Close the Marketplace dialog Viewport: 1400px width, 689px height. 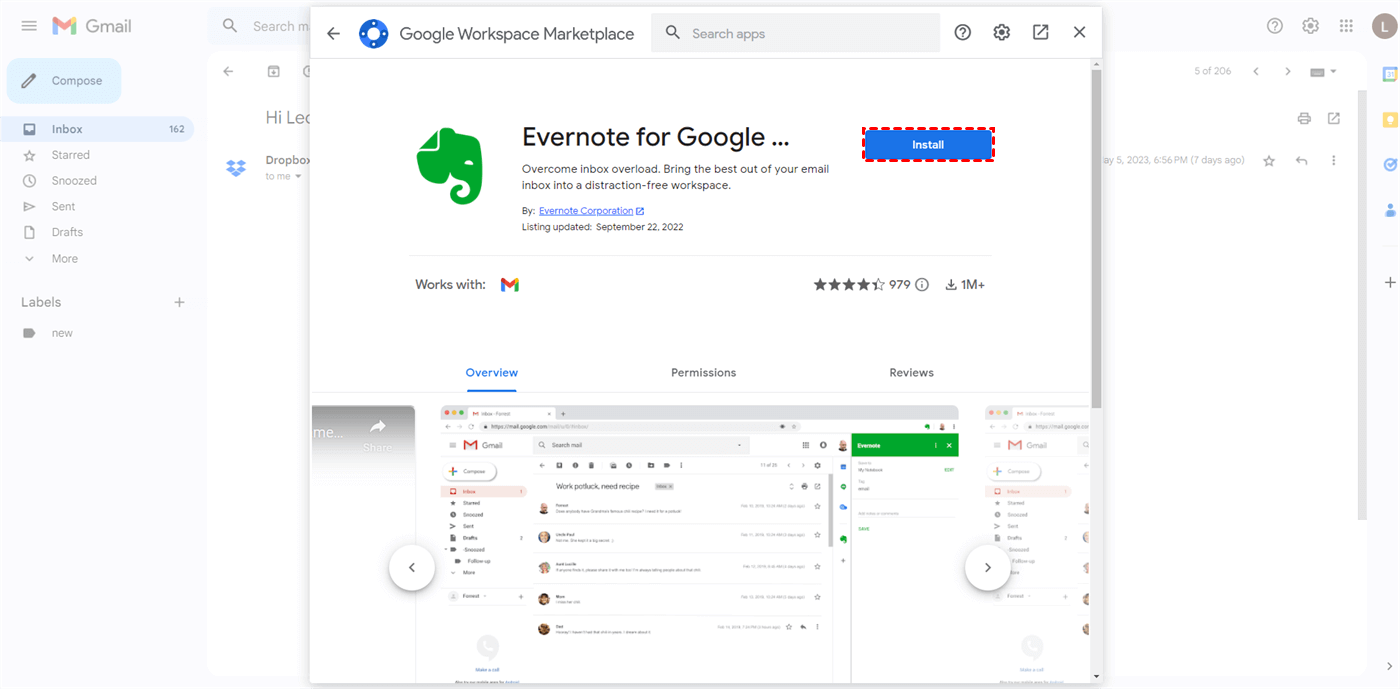tap(1080, 33)
